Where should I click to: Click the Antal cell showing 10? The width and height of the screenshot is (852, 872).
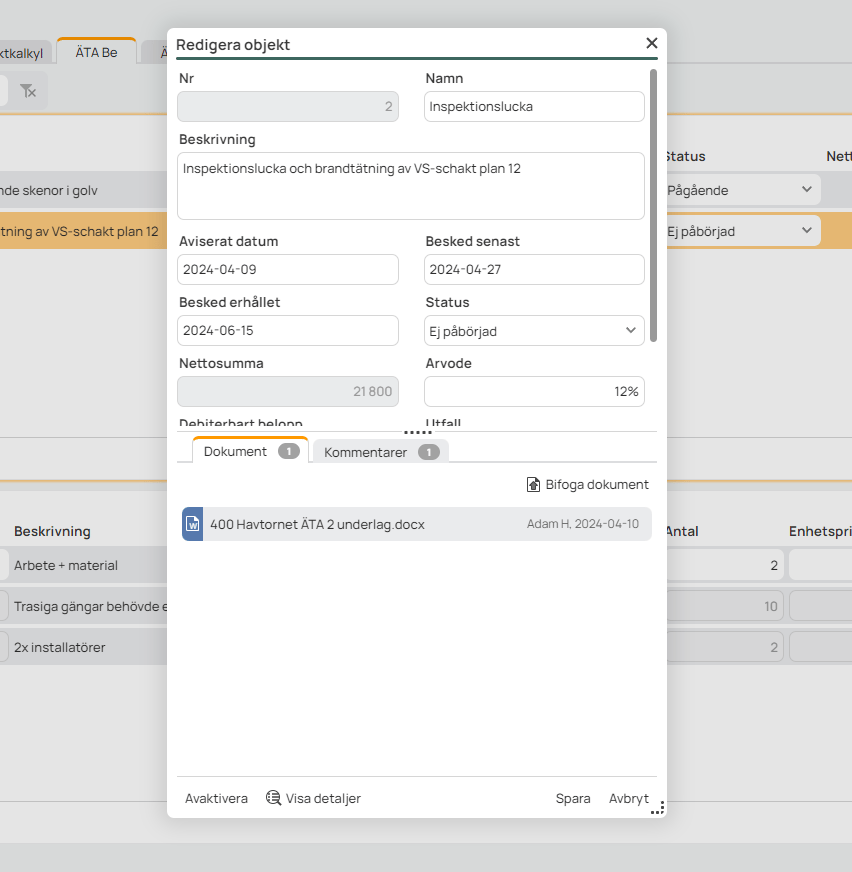[725, 606]
